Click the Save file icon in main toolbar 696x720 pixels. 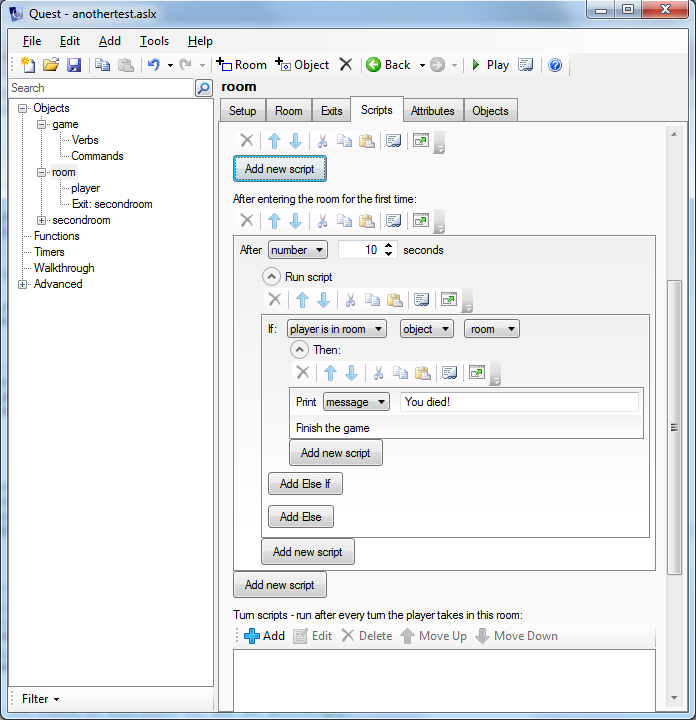point(74,65)
